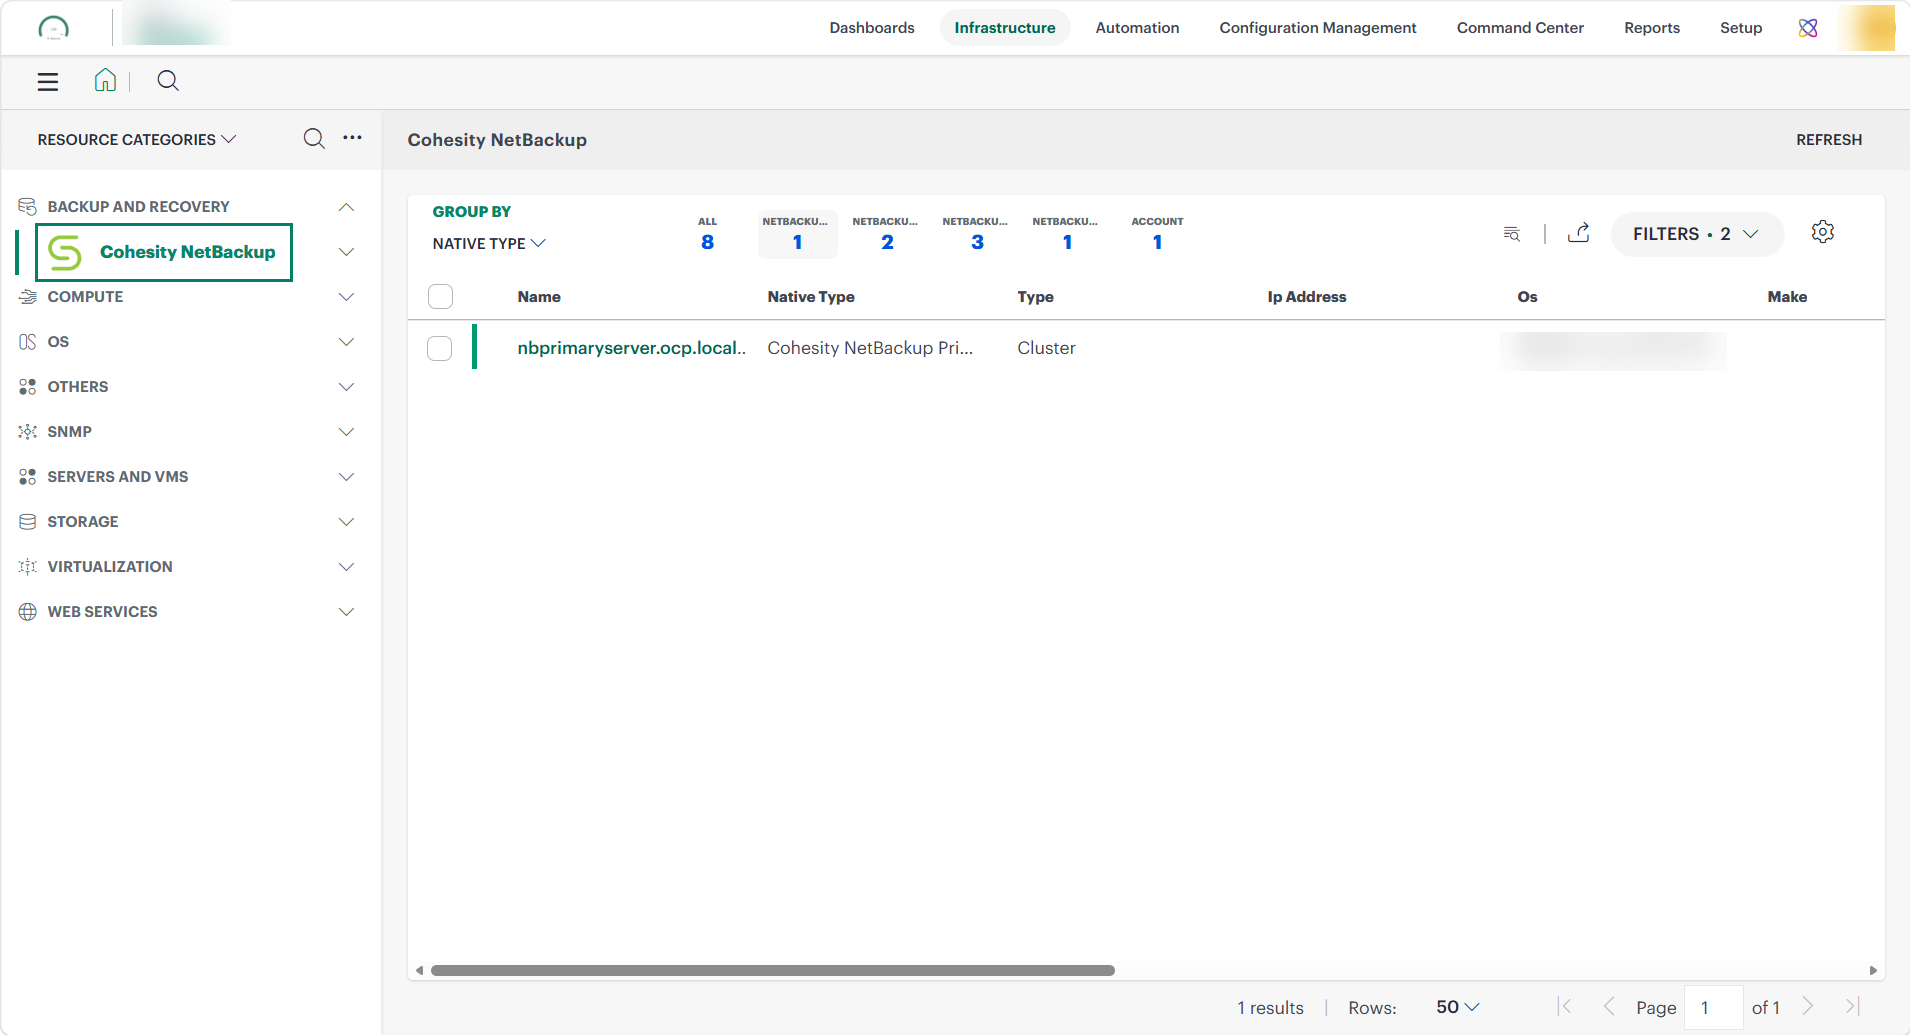Open the nbprimaryserver.ocp.local resource link

pyautogui.click(x=631, y=348)
